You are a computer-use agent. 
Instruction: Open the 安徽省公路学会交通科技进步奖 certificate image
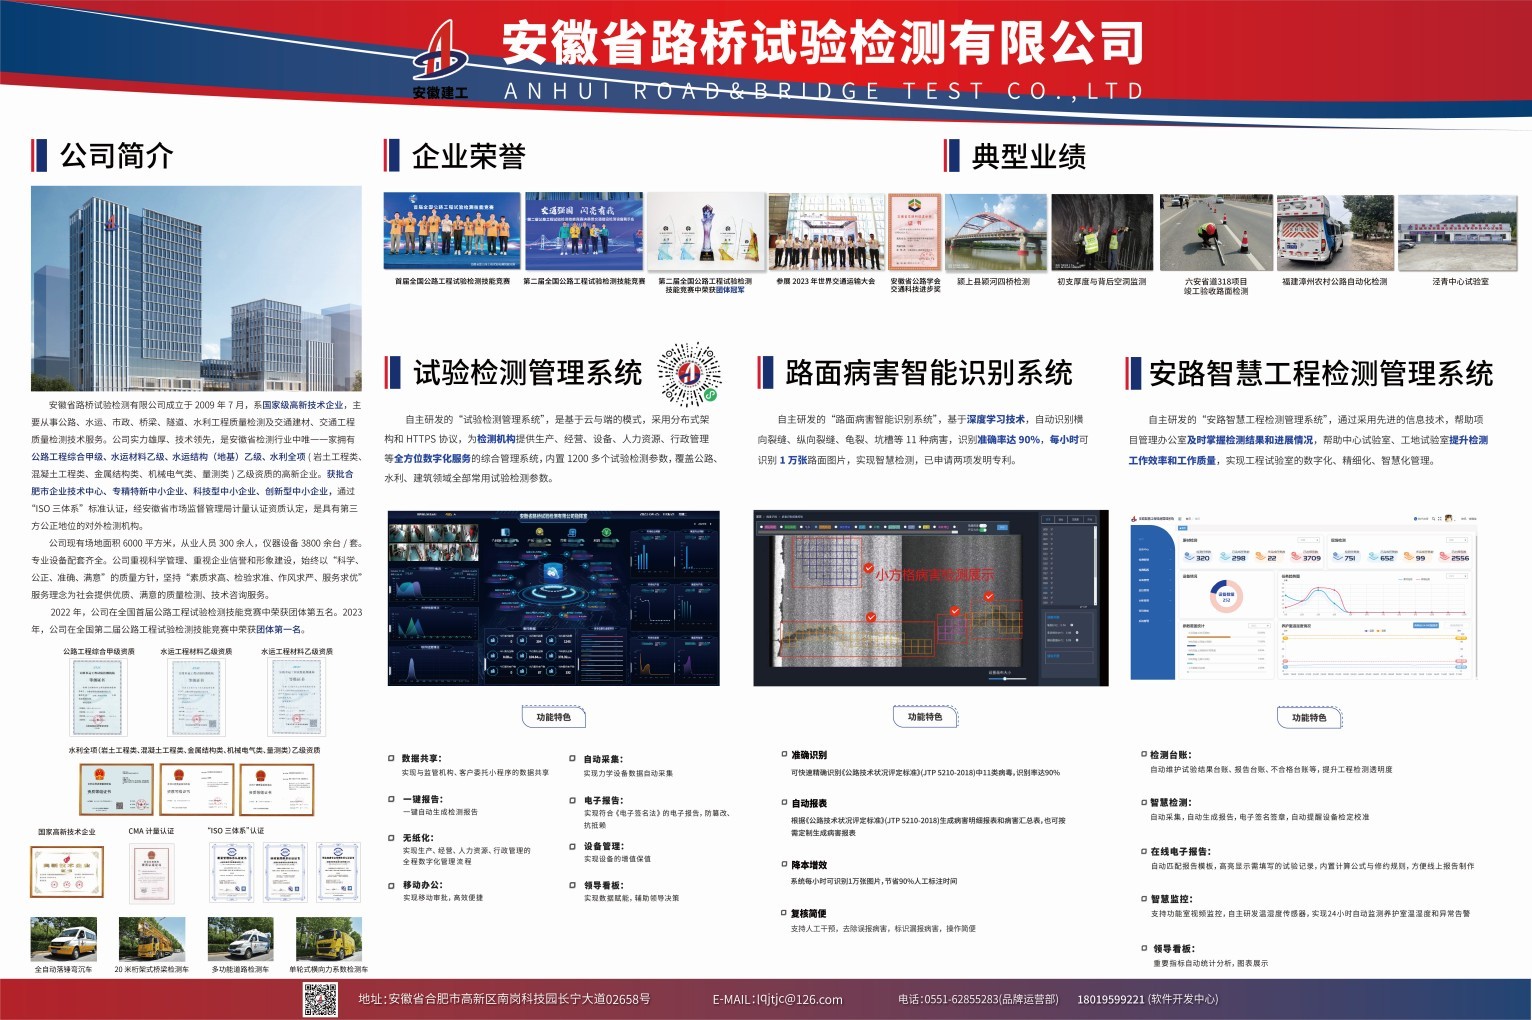click(915, 231)
